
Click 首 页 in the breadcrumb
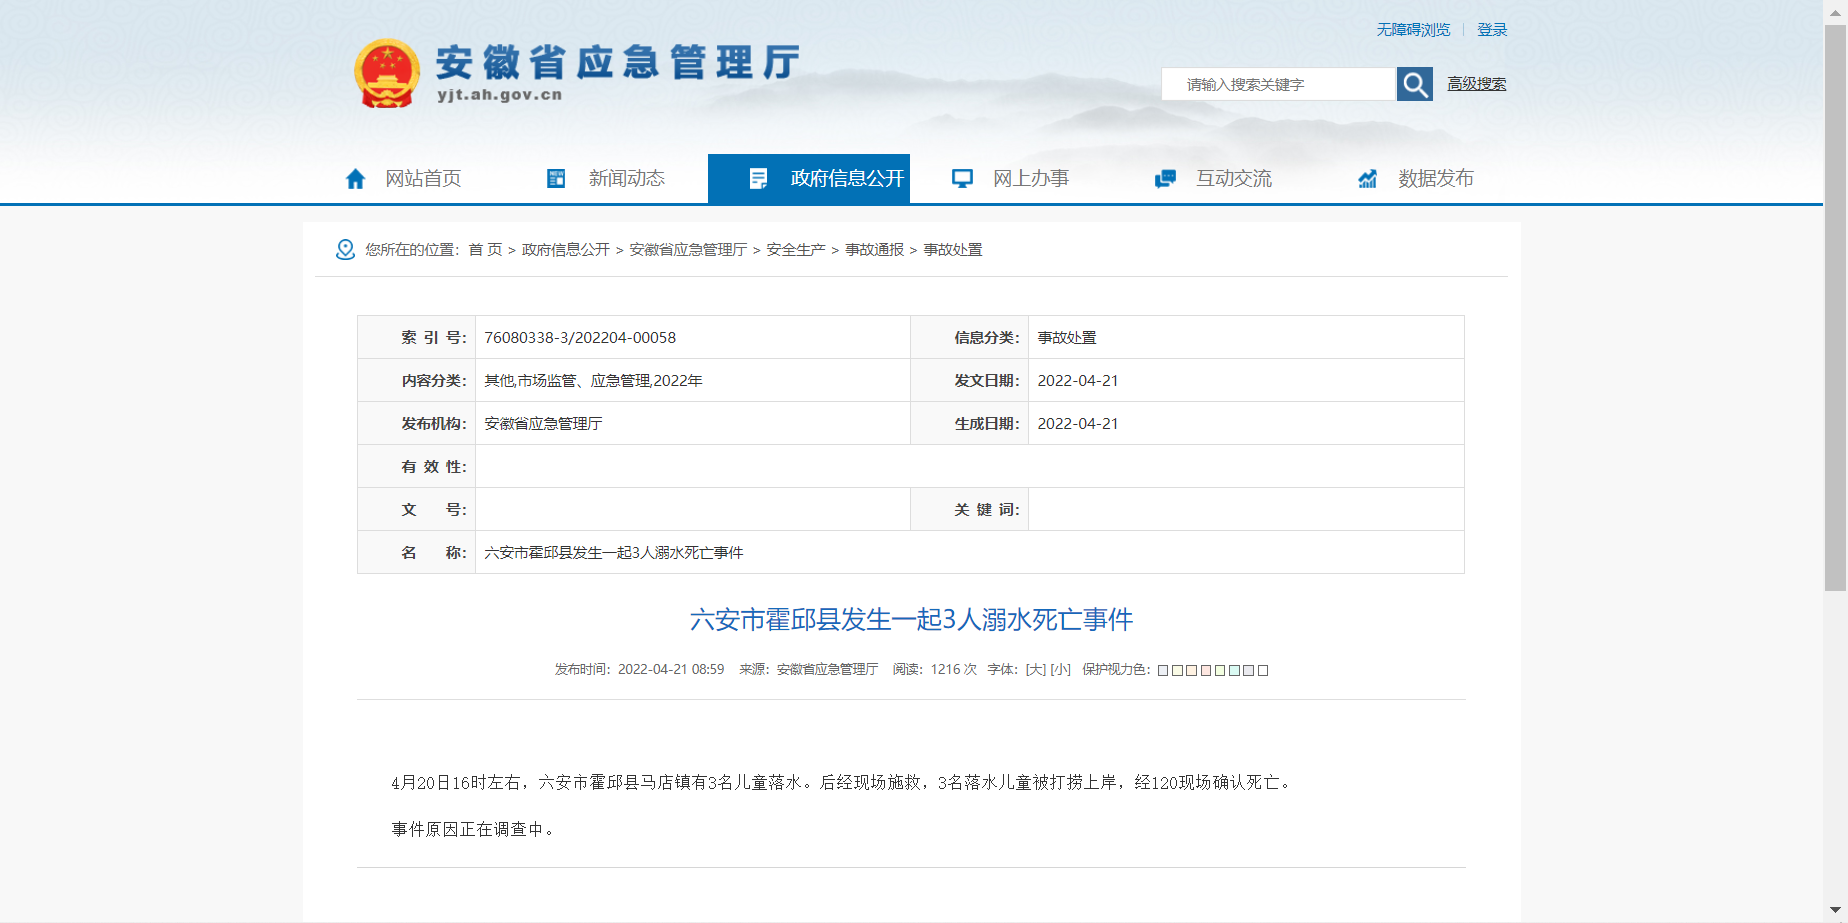485,250
